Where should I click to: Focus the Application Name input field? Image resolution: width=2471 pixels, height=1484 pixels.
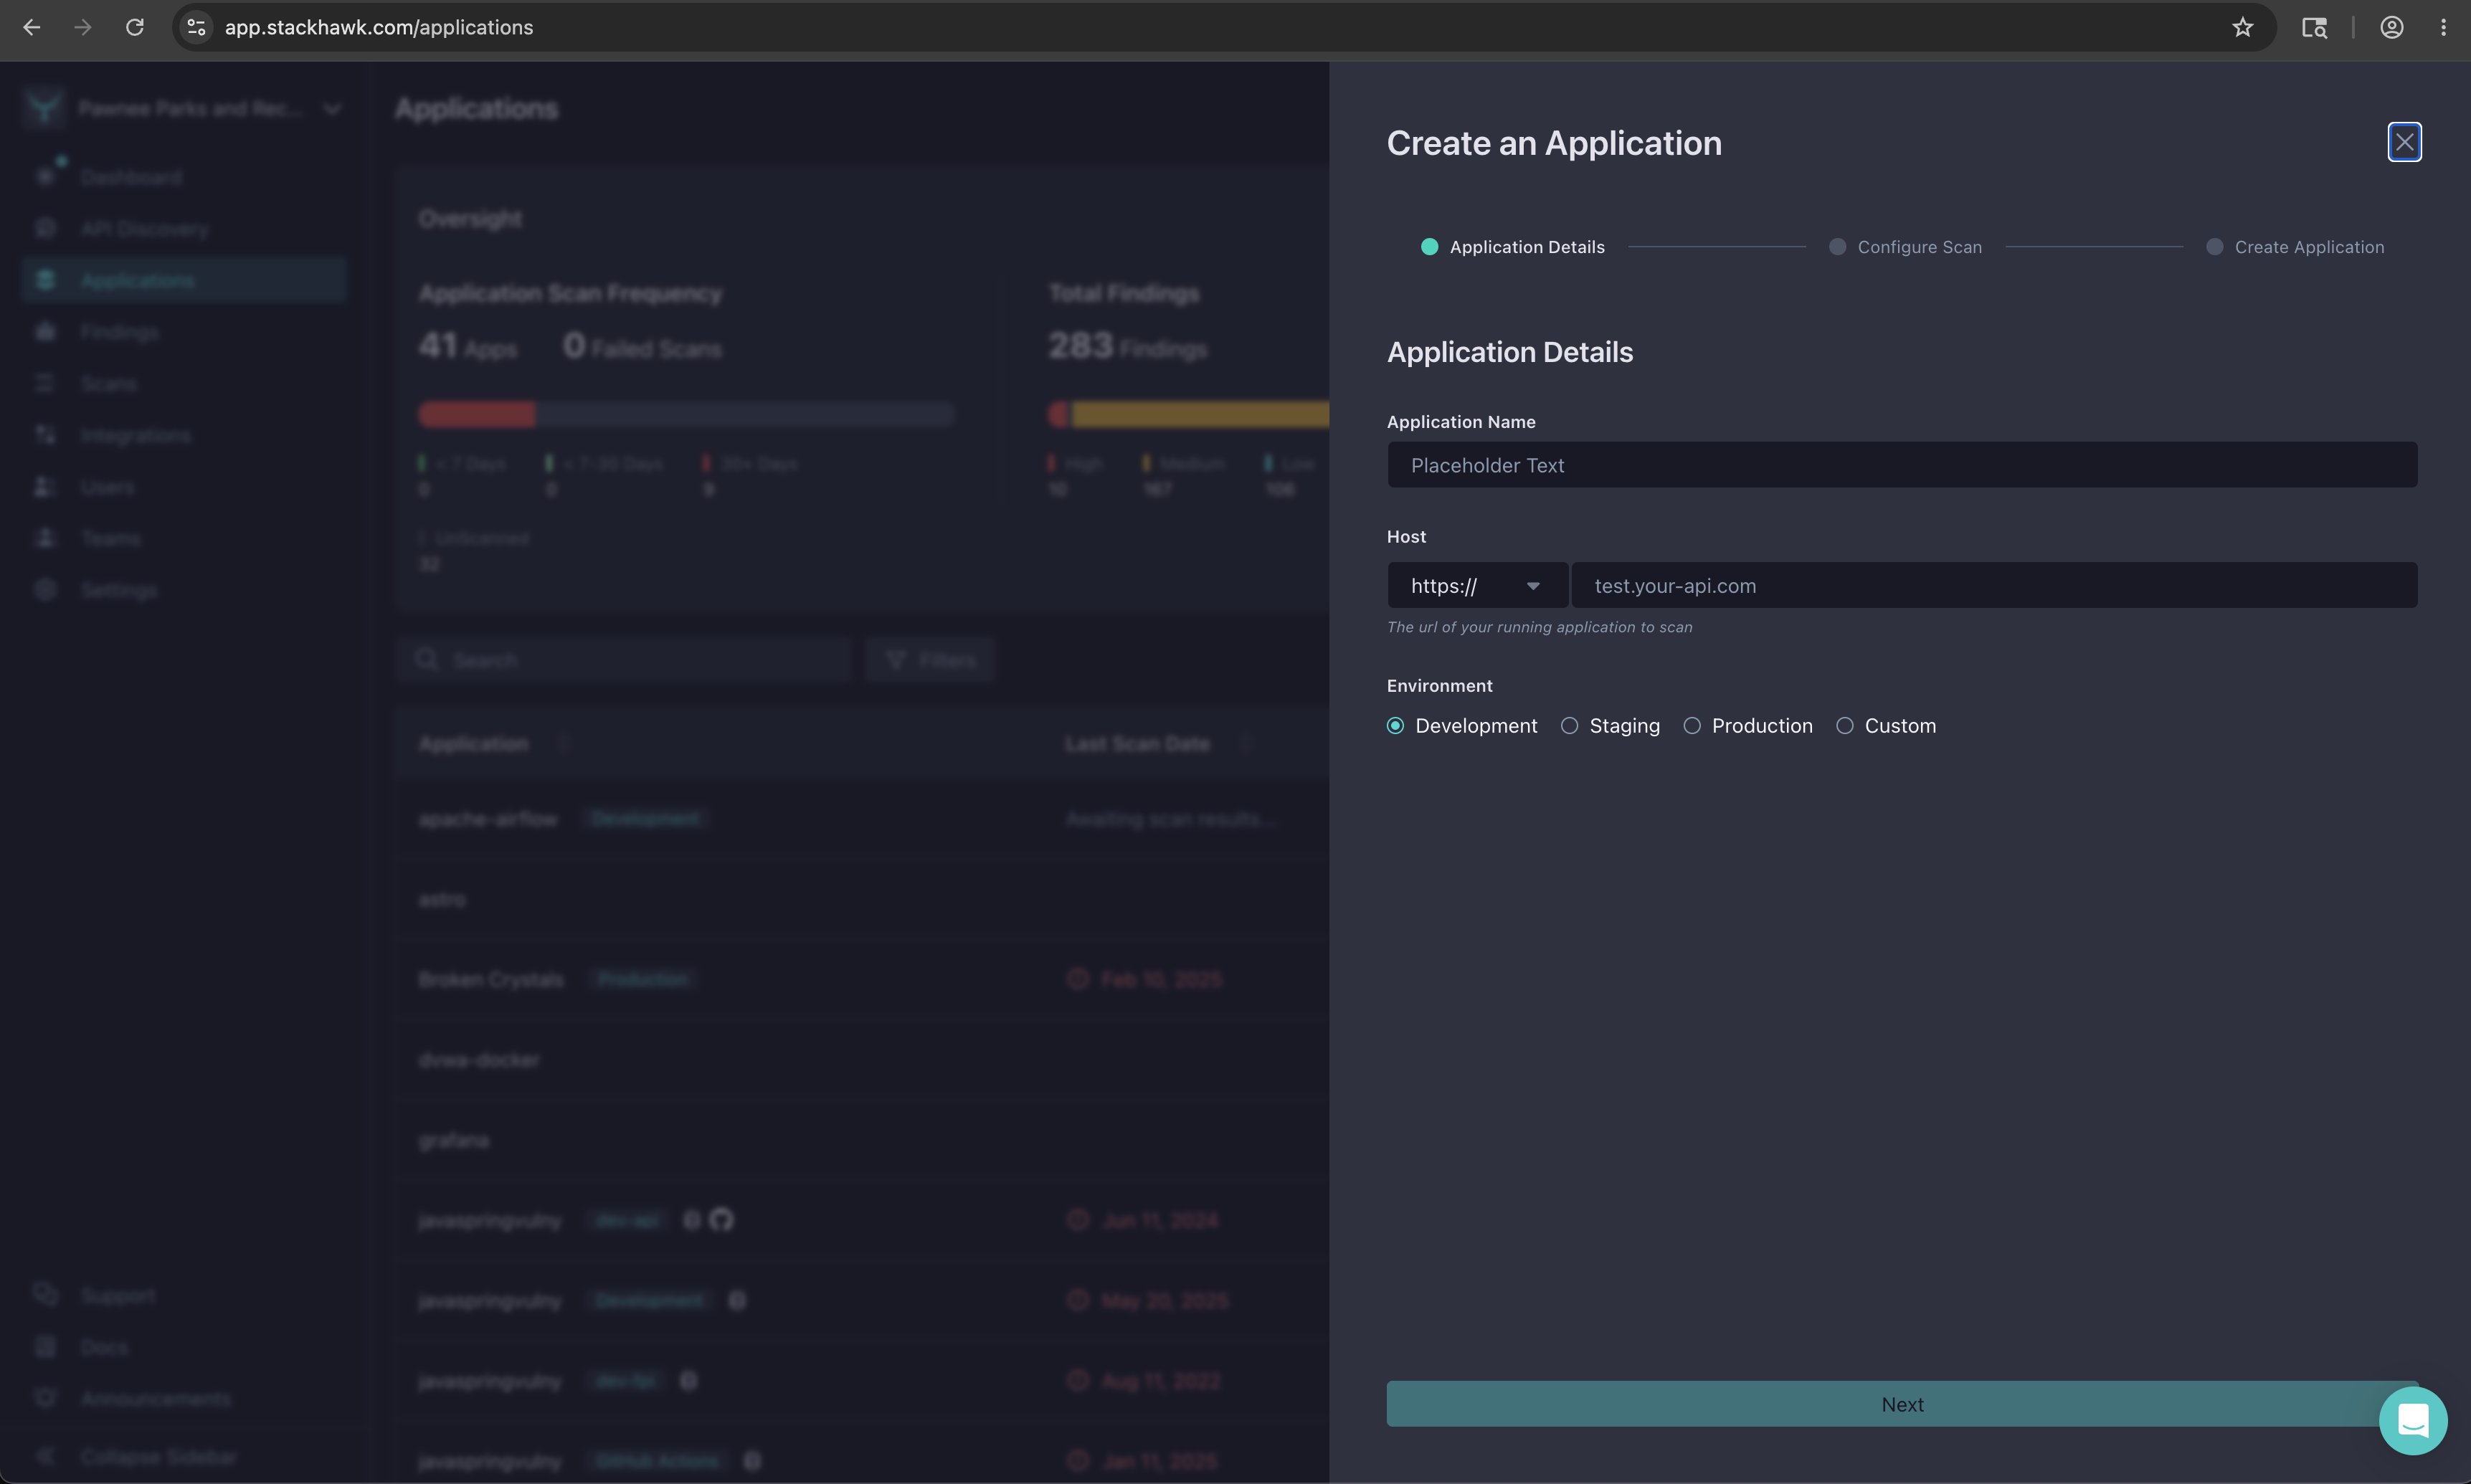pos(1902,465)
